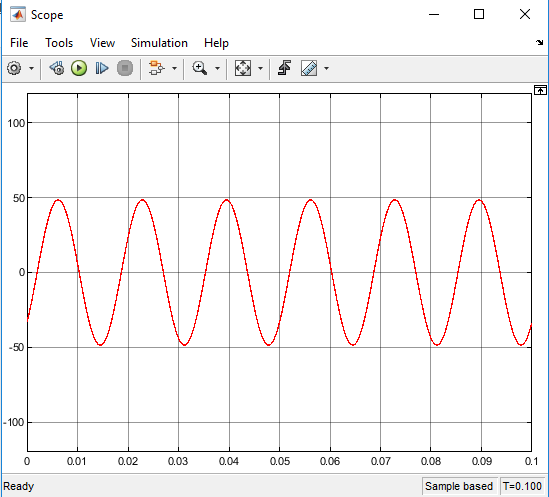Expand the dropdown beside Cursor Measurements ruler
The width and height of the screenshot is (549, 497).
point(326,68)
